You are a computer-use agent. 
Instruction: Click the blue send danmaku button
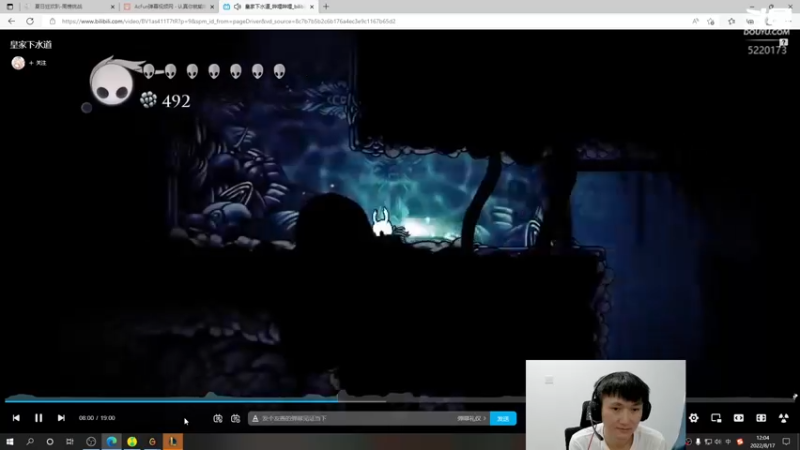click(x=503, y=418)
